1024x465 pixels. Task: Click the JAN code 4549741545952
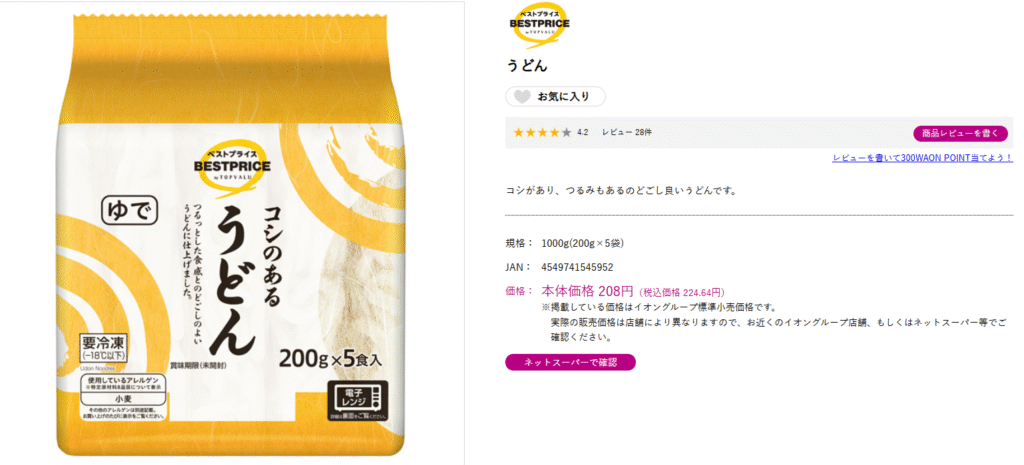tap(577, 267)
